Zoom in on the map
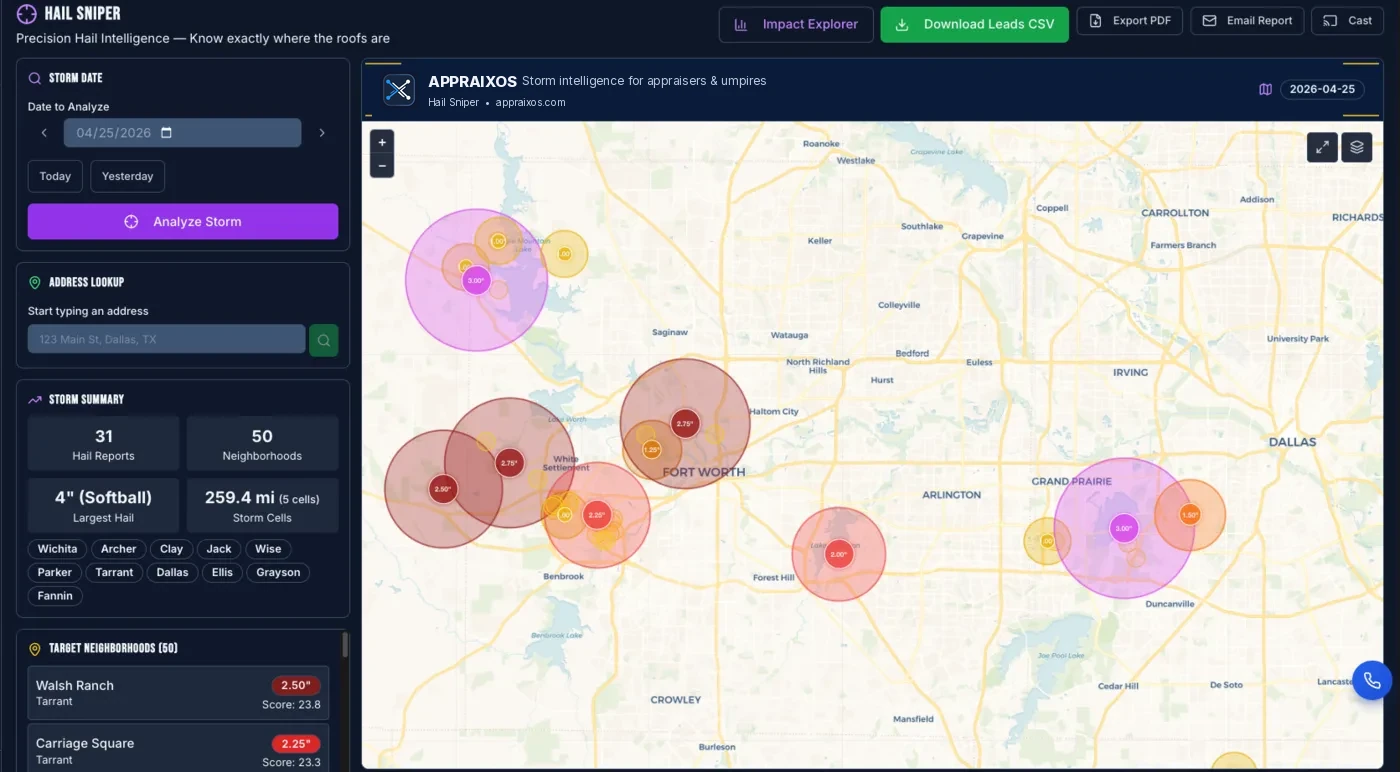Viewport: 1400px width, 772px height. [x=382, y=143]
